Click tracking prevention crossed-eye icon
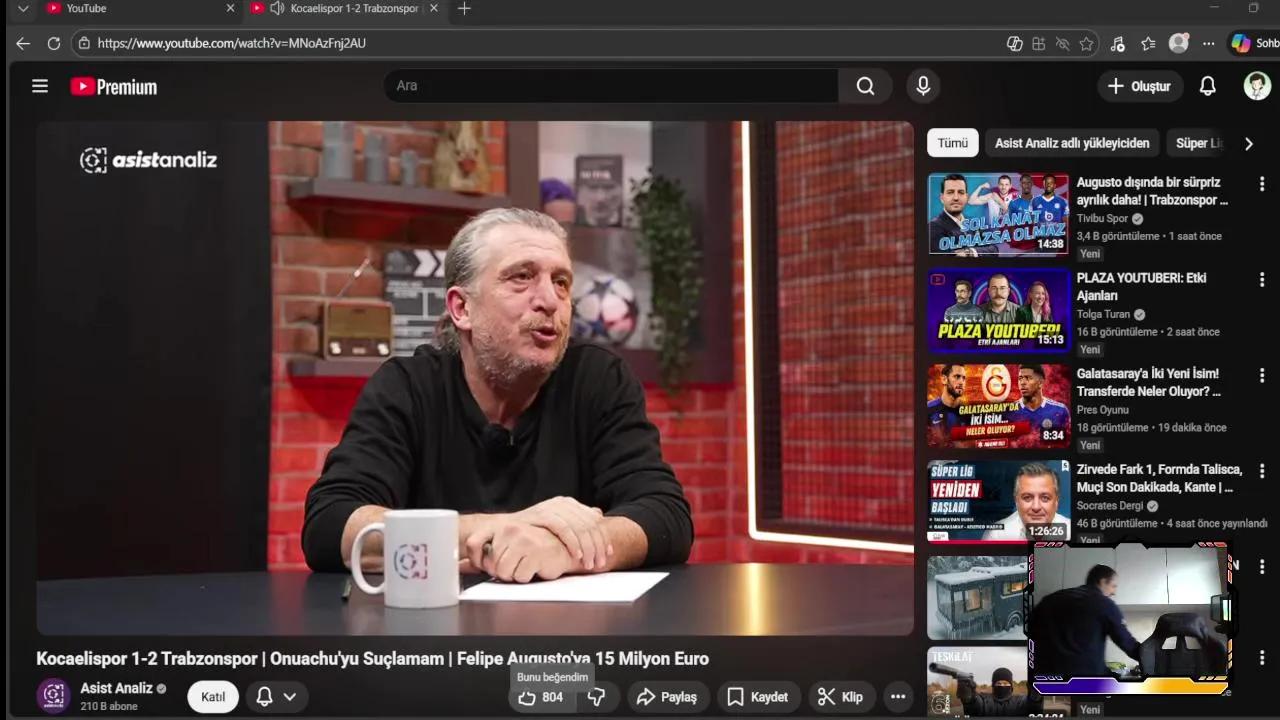This screenshot has width=1280, height=720. (x=1063, y=43)
